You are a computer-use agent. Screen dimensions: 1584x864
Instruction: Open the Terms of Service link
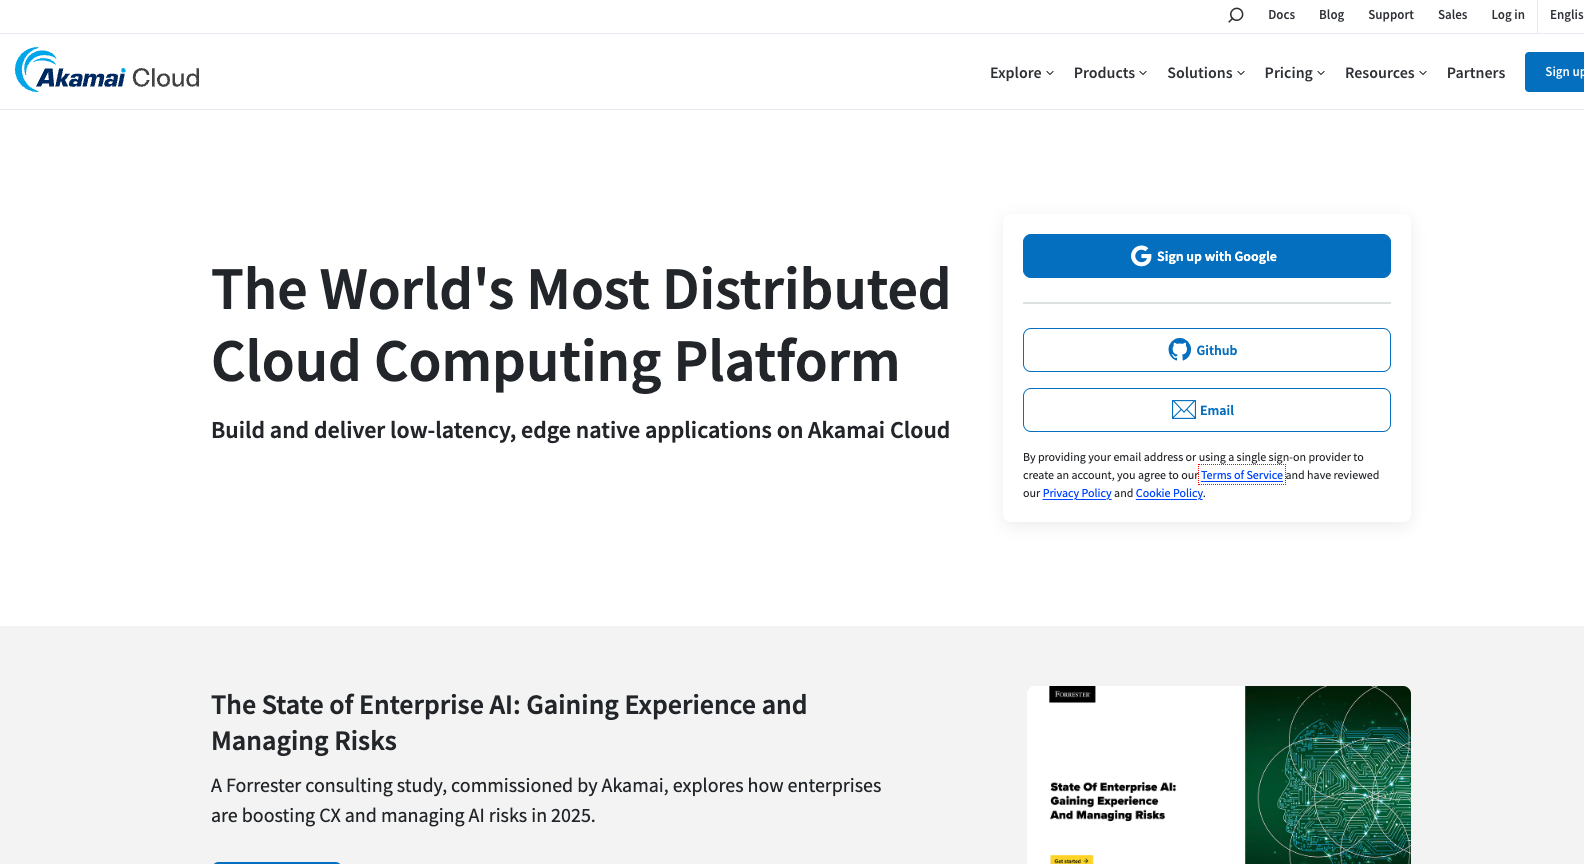click(x=1242, y=475)
